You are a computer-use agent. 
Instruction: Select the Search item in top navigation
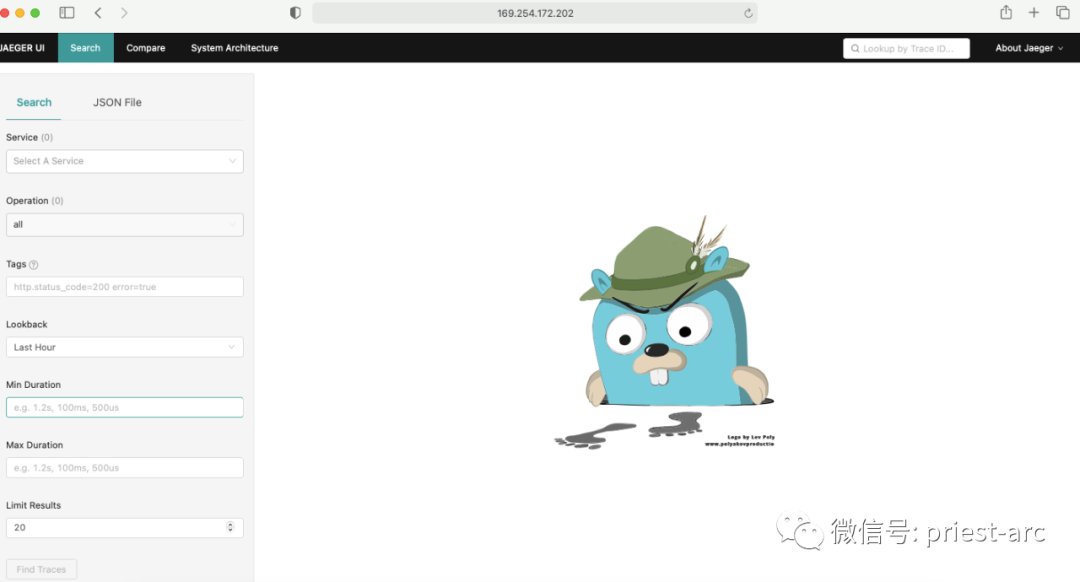click(x=85, y=48)
